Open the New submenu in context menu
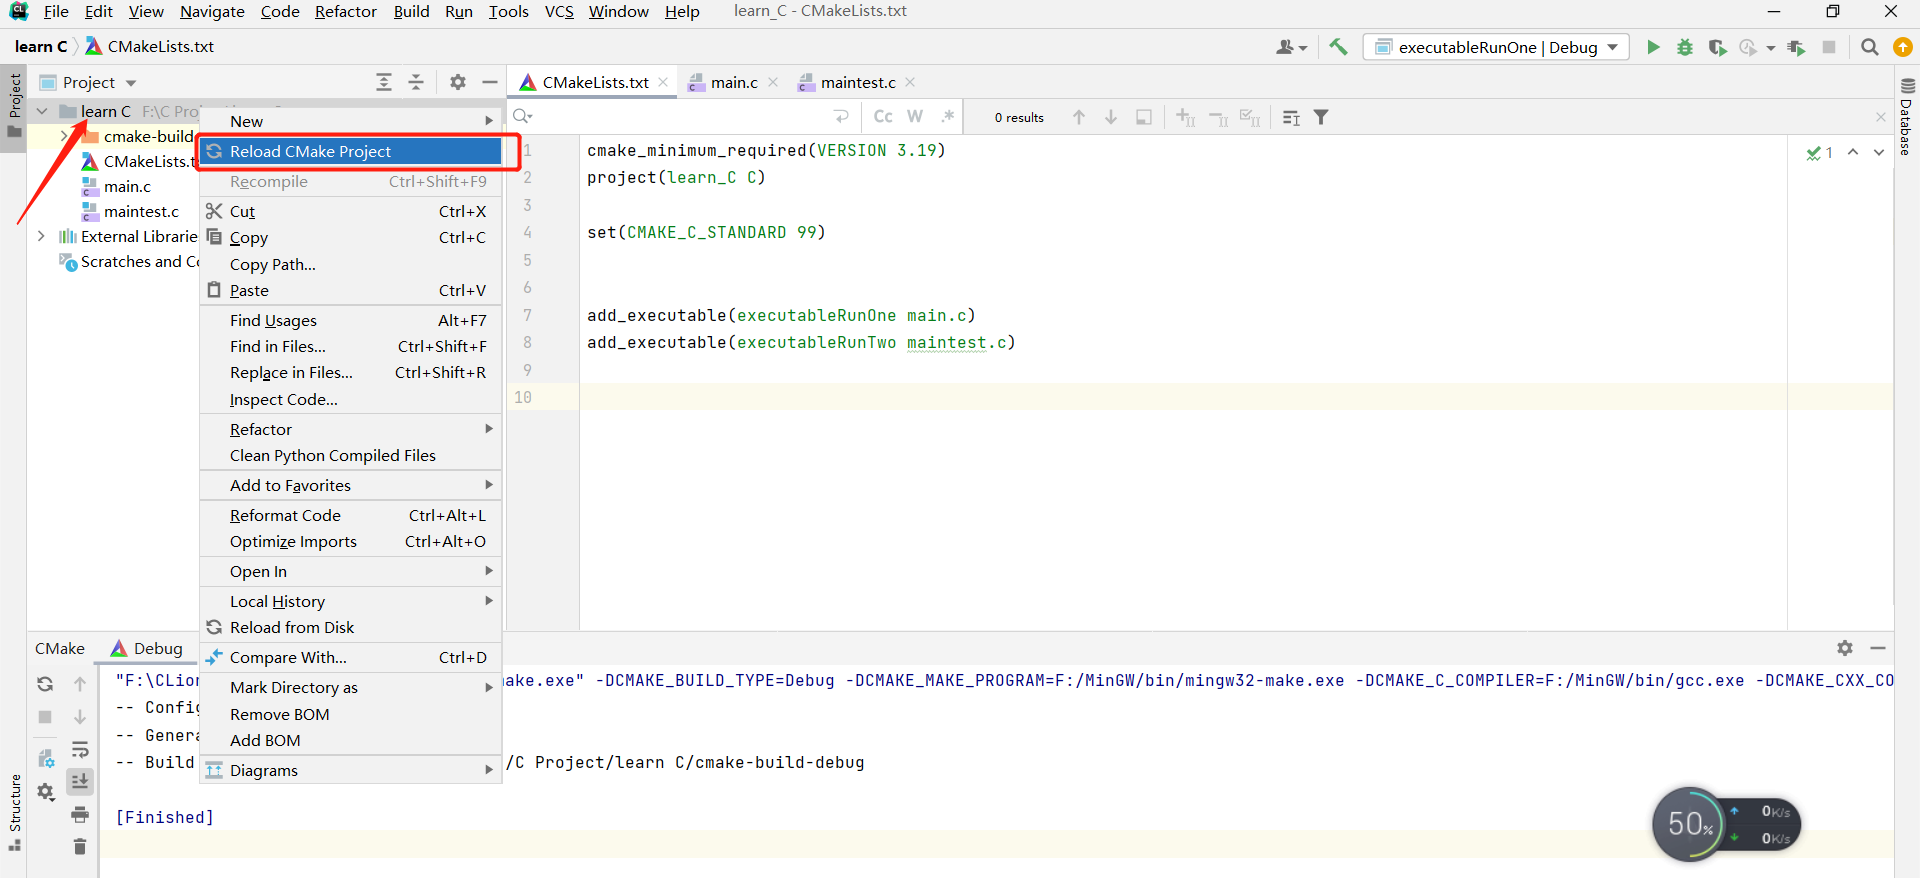 [x=350, y=121]
